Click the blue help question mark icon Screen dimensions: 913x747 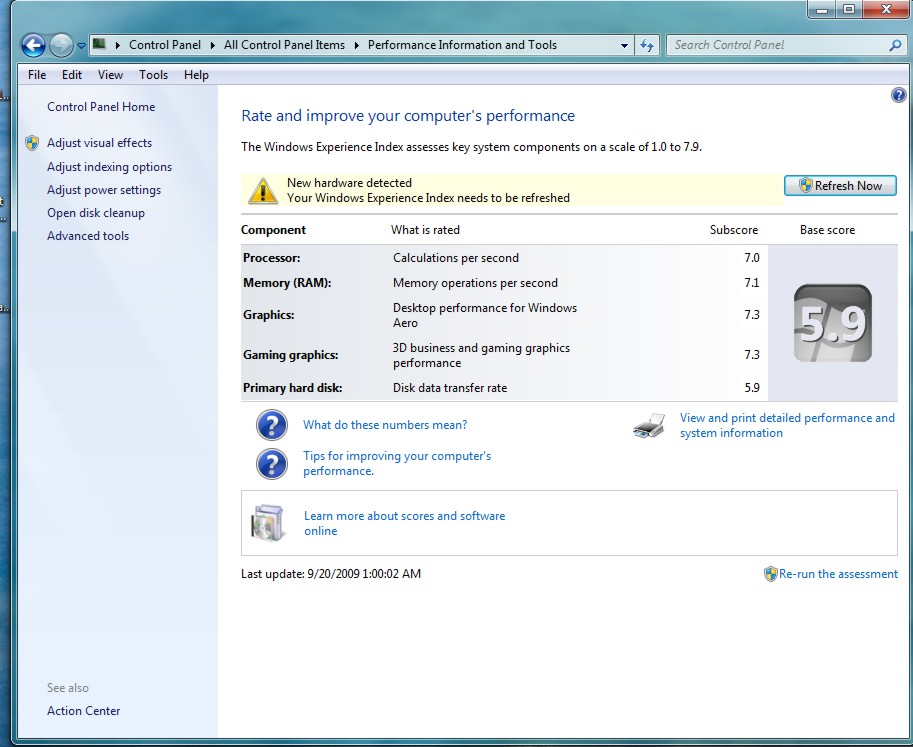coord(898,95)
